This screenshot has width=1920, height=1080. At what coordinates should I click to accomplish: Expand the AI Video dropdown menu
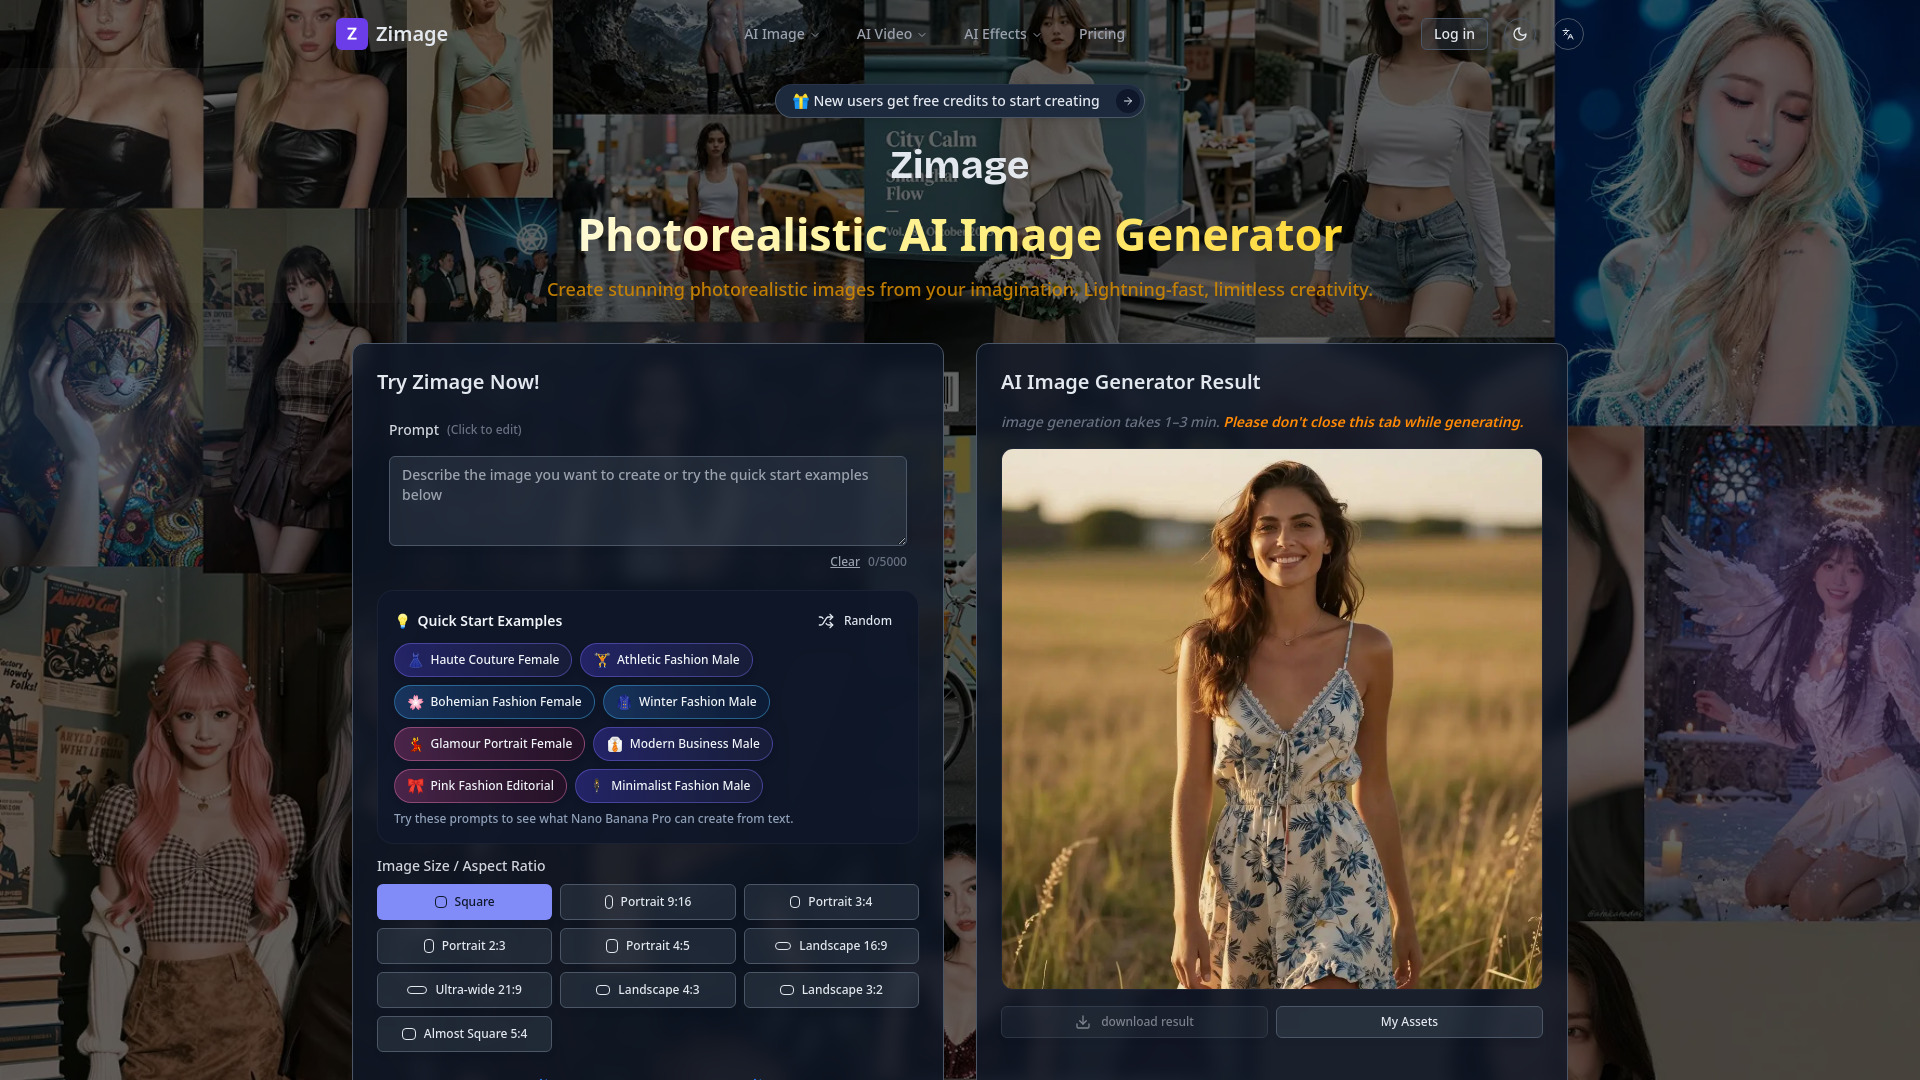[x=891, y=34]
